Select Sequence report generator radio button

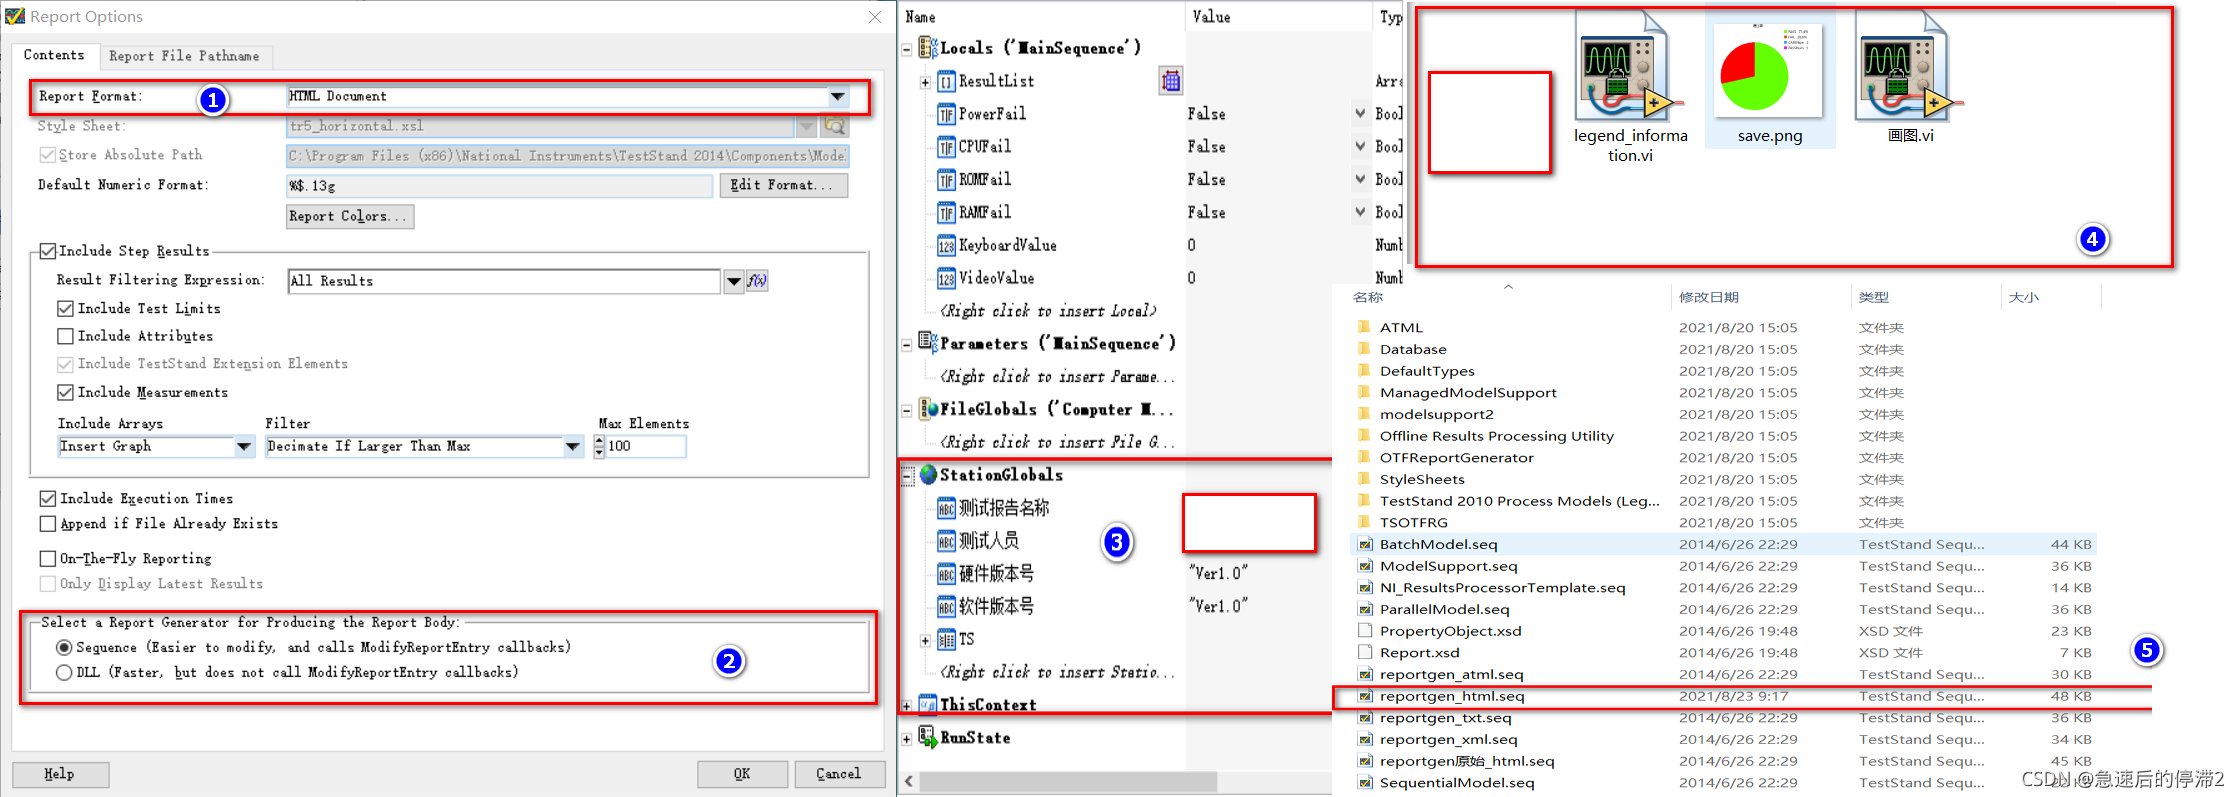point(64,648)
